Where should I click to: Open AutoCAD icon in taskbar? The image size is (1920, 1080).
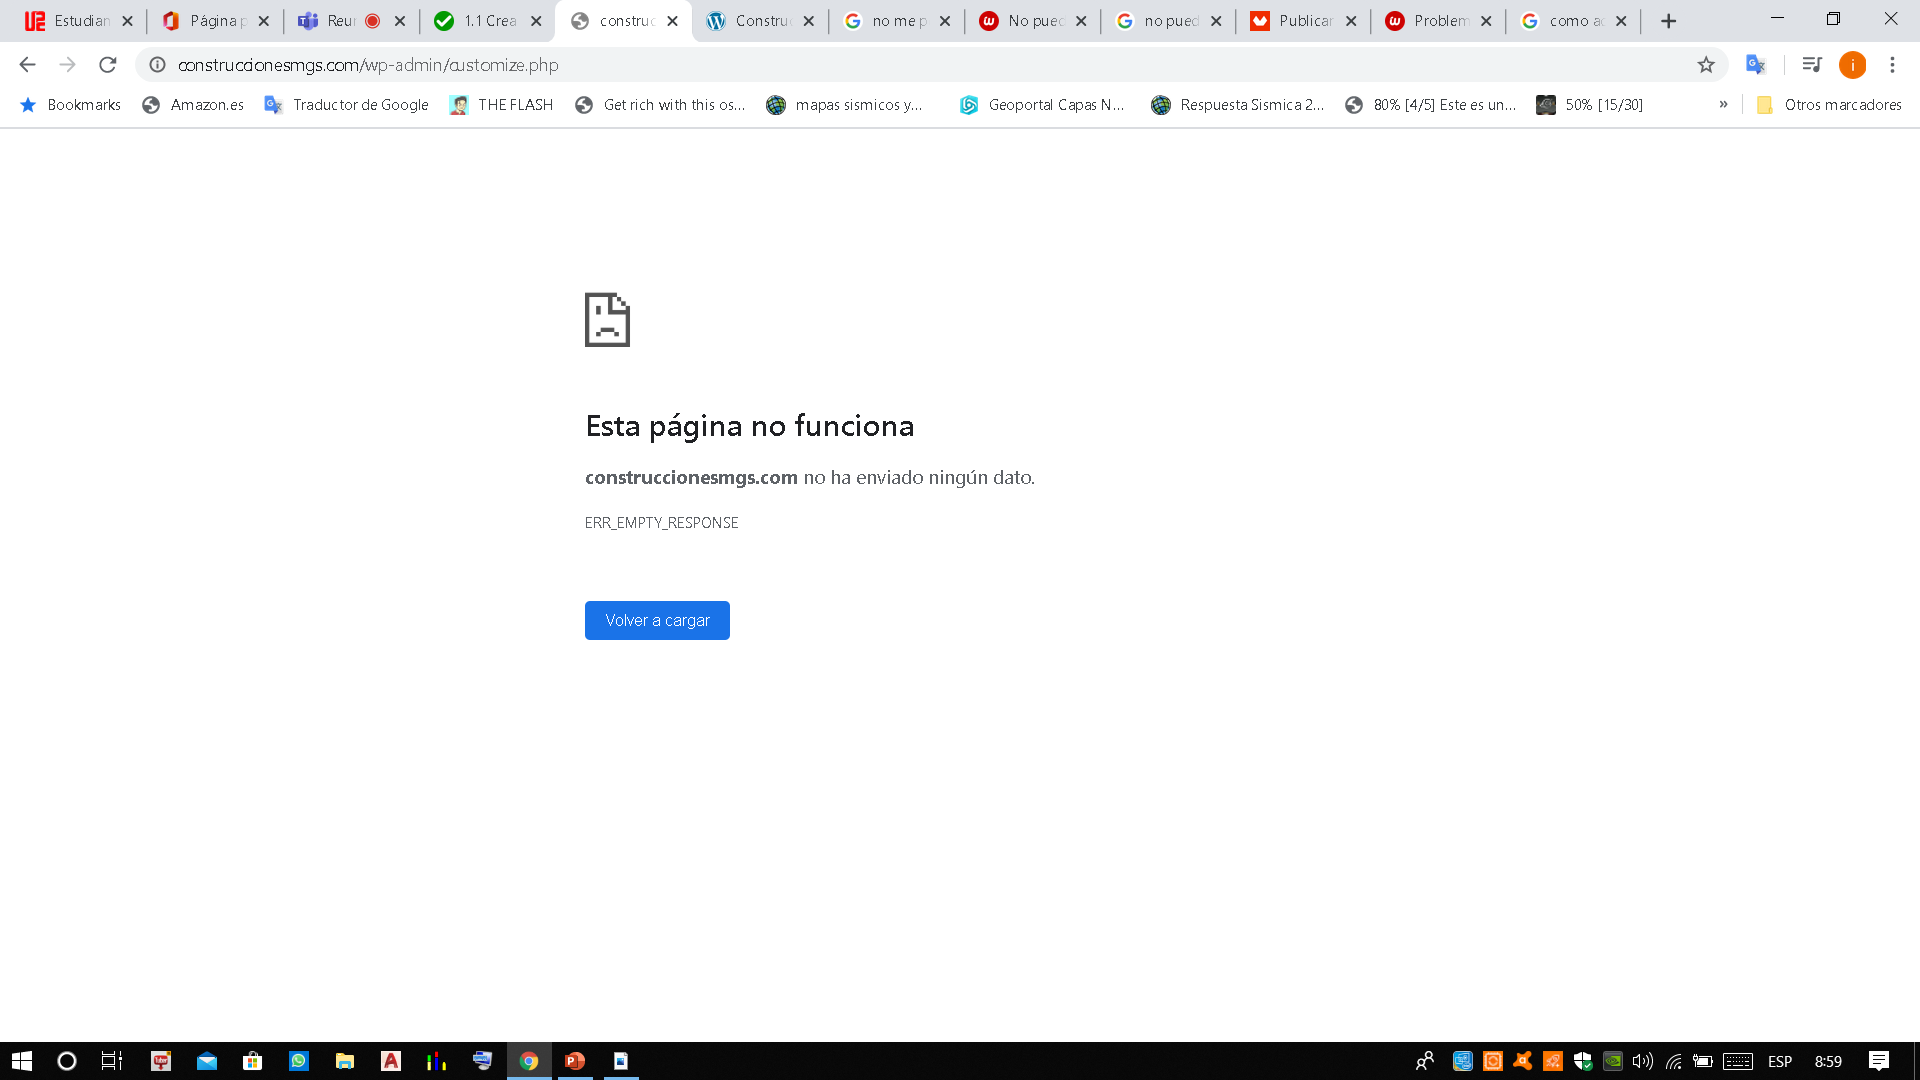[x=391, y=1061]
